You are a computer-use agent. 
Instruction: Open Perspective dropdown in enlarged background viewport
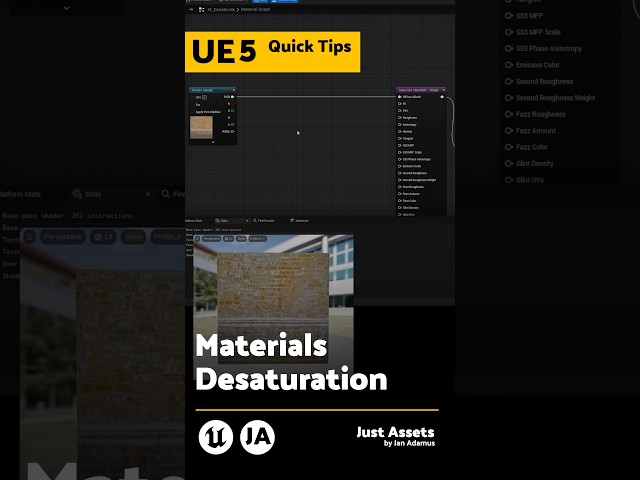63,237
